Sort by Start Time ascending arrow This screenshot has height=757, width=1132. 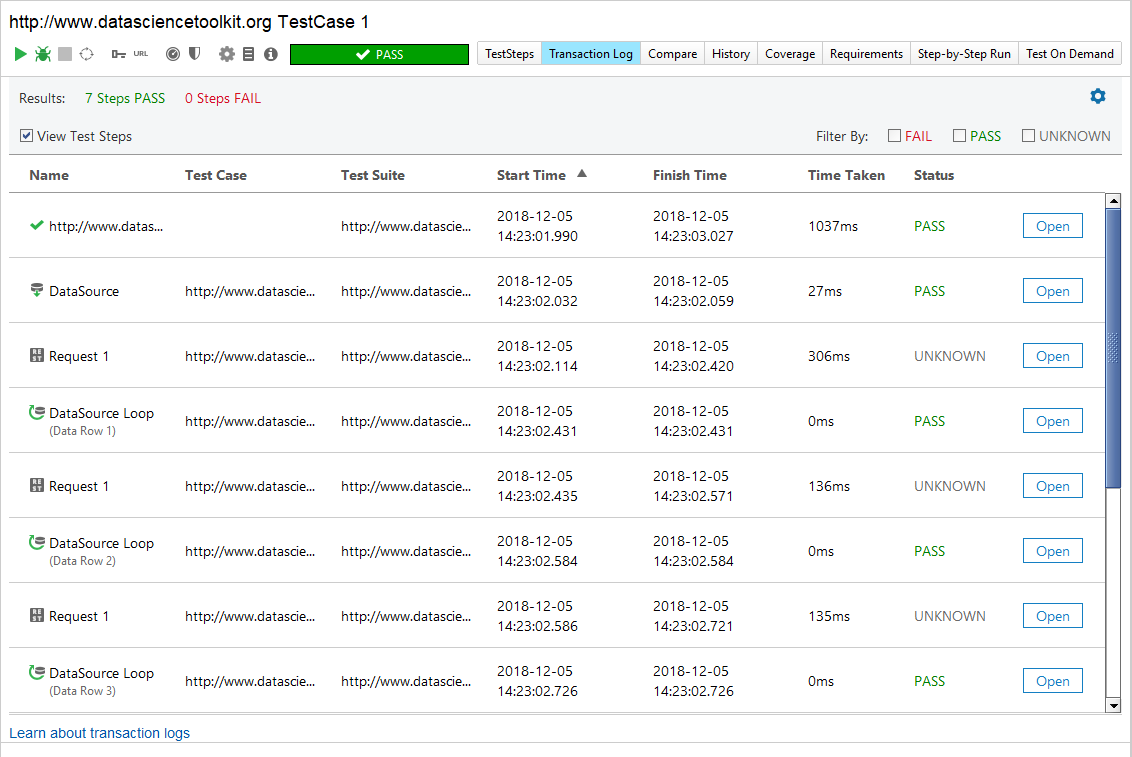pos(582,174)
